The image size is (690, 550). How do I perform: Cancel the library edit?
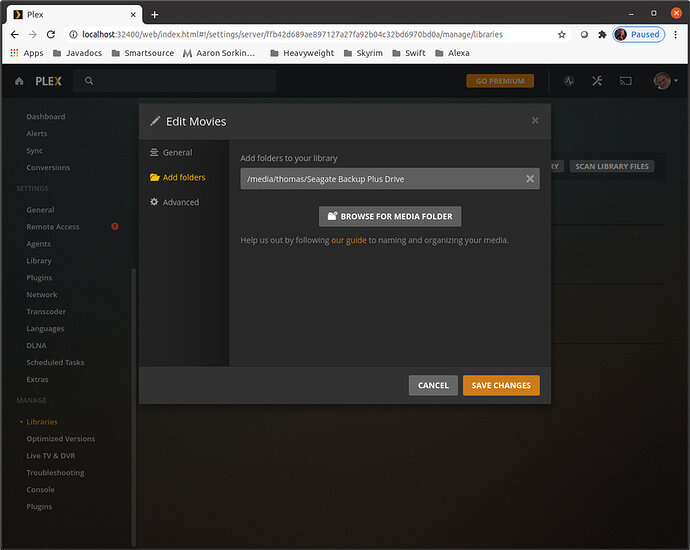[x=433, y=385]
